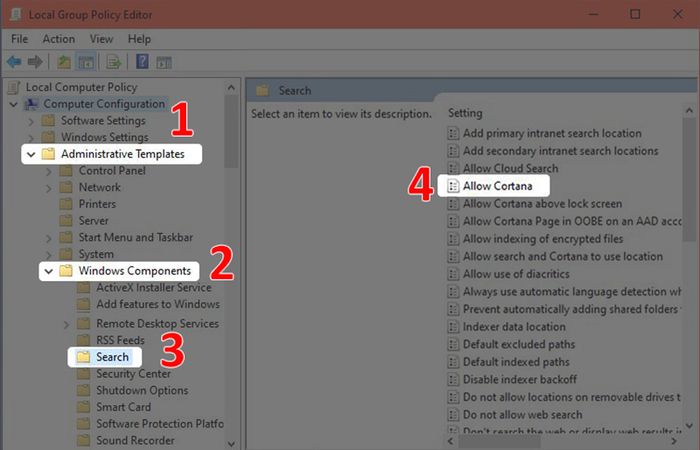
Task: Select the Allow Cortana setting
Action: click(x=498, y=186)
